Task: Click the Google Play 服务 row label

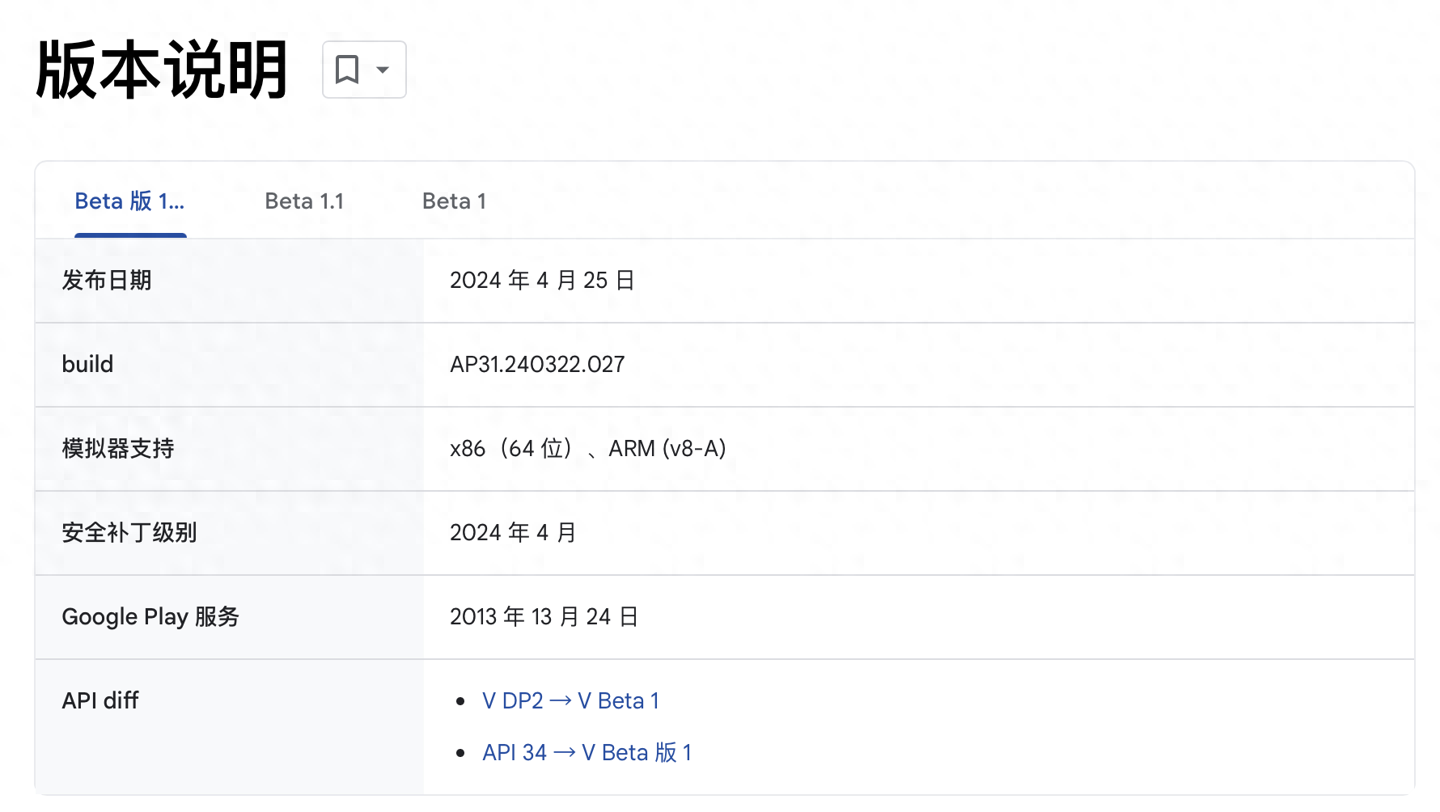Action: 151,617
